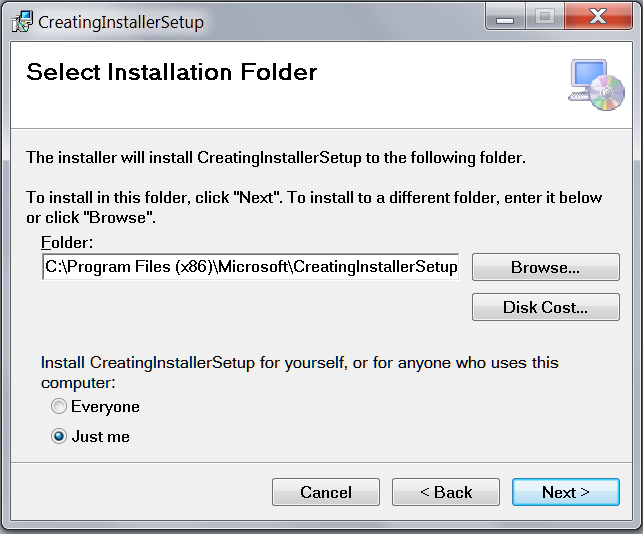Choose the Just me radio option
The image size is (643, 534).
click(x=59, y=437)
